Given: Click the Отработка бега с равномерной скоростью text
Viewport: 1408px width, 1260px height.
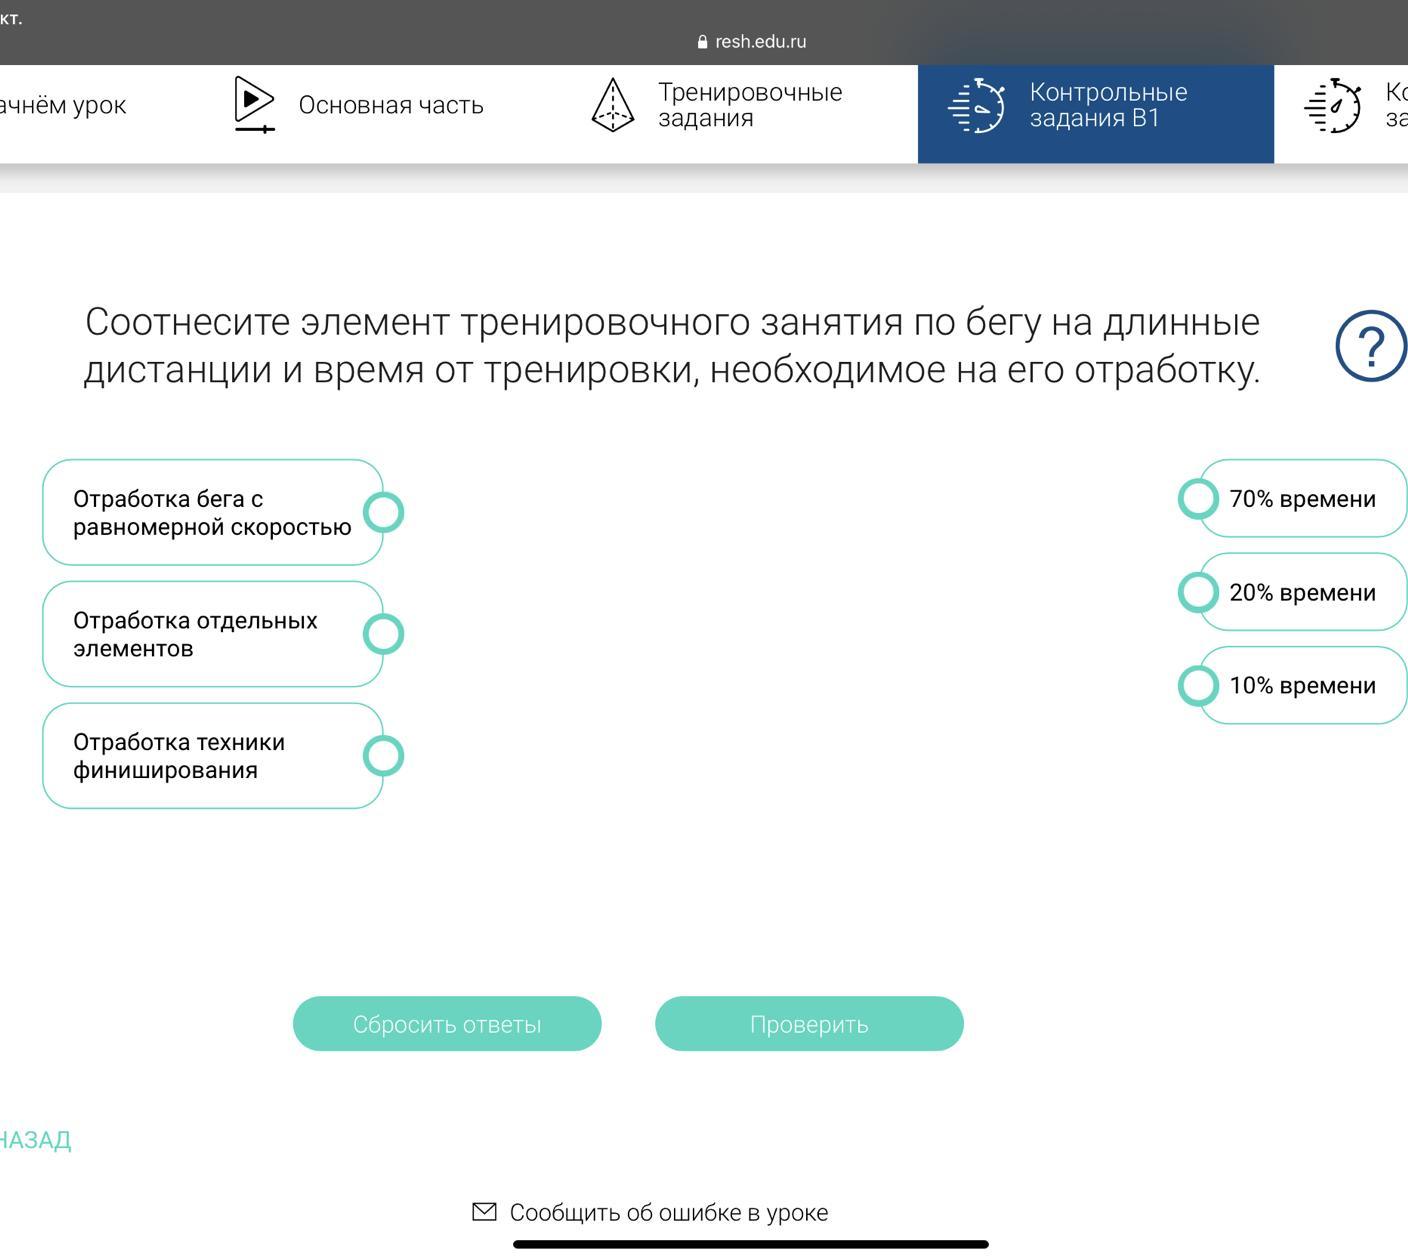Looking at the screenshot, I should (212, 513).
